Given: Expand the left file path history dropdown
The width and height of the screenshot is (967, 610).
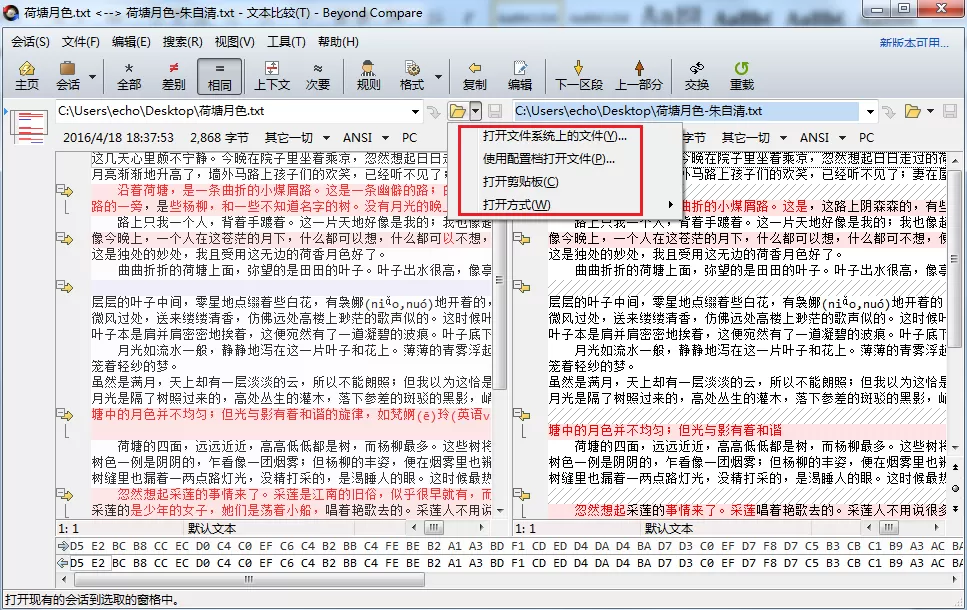Looking at the screenshot, I should [x=416, y=112].
